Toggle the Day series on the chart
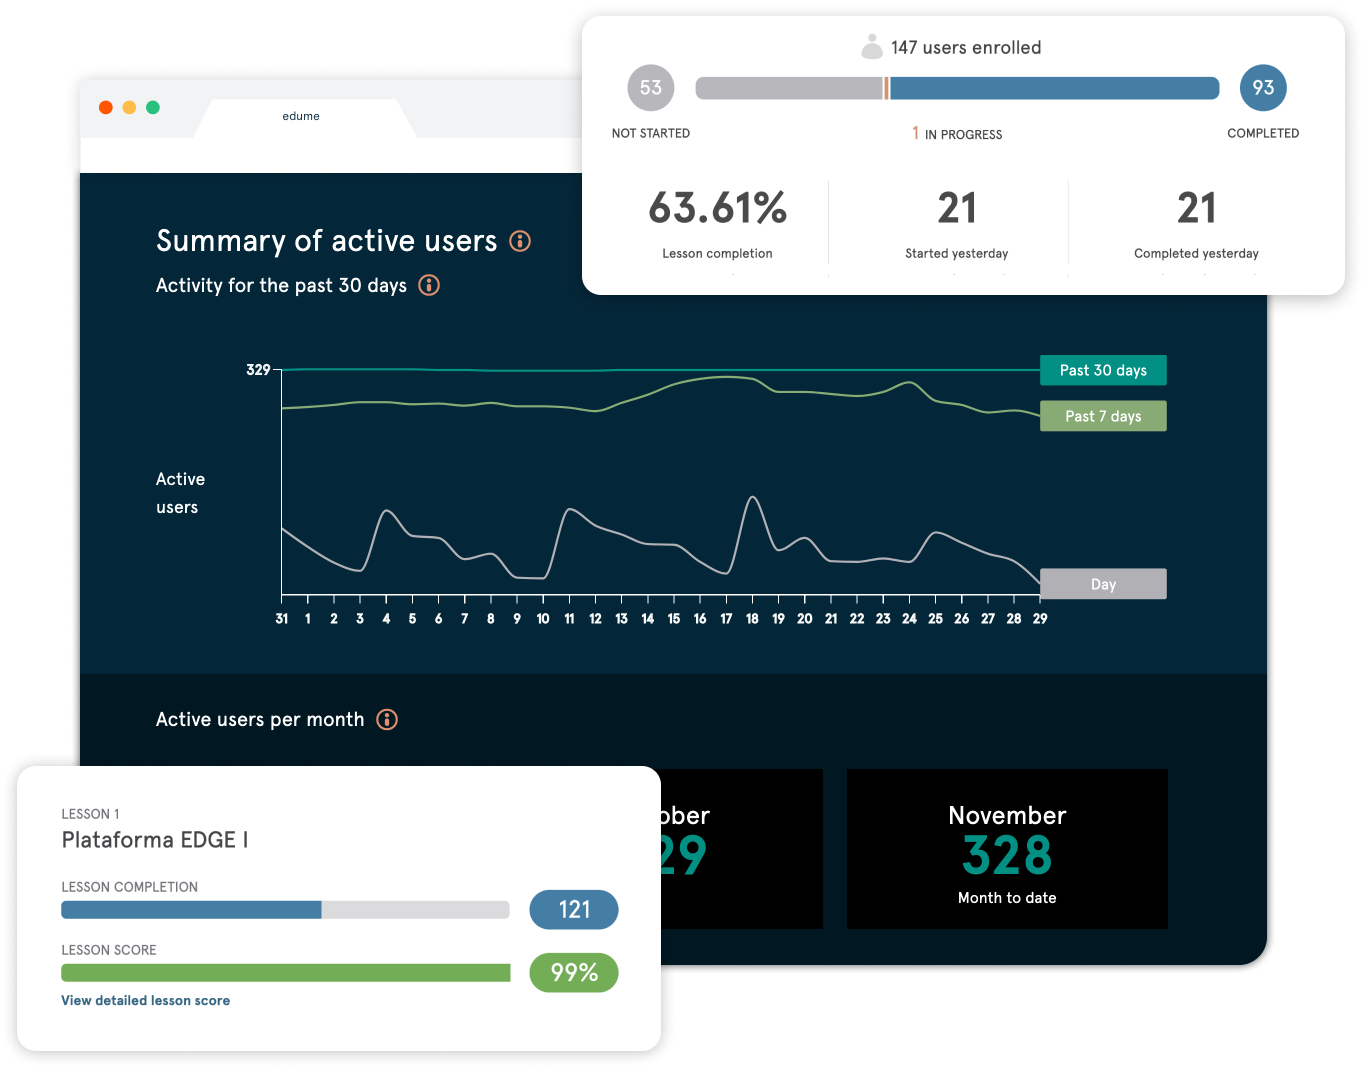 [1103, 583]
